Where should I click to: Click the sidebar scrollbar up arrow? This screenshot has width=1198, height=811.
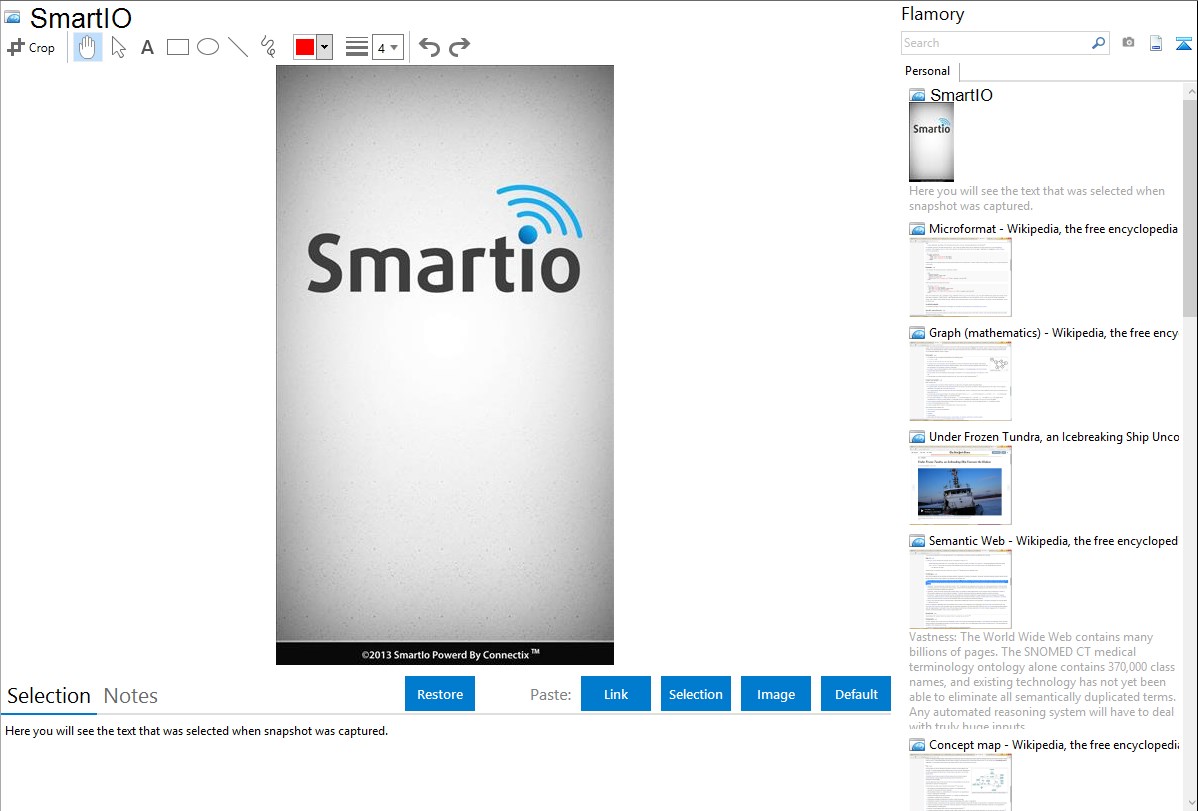[1191, 91]
